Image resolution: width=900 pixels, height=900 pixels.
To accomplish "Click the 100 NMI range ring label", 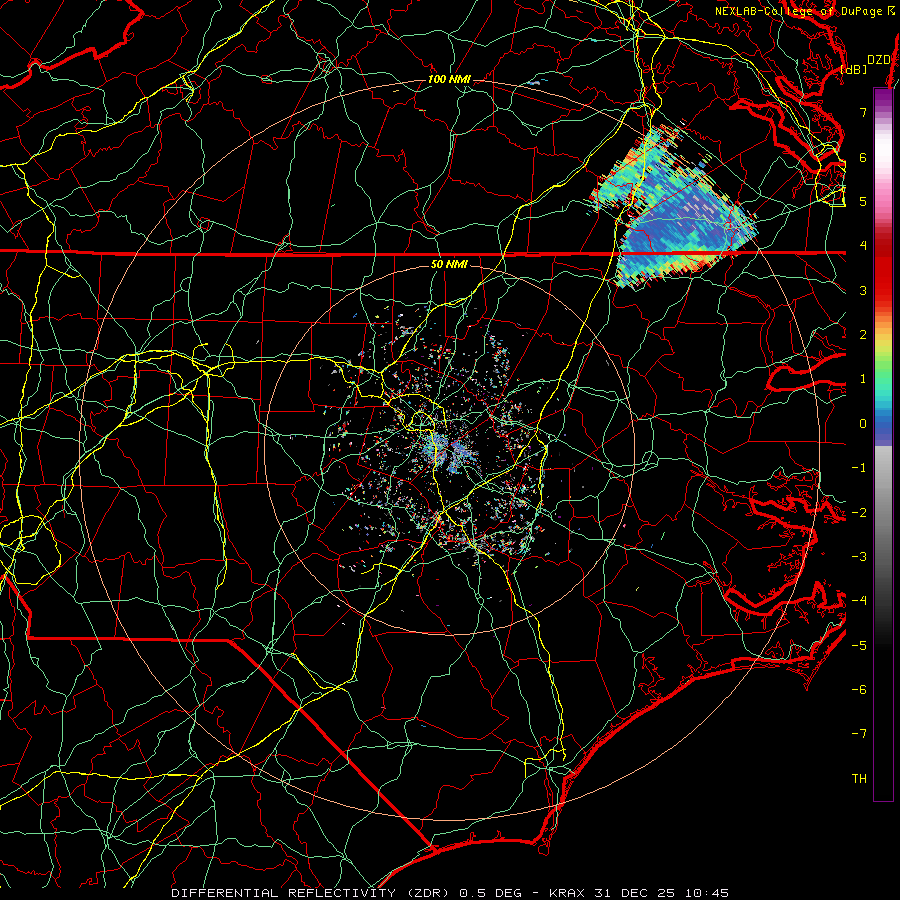I will (x=449, y=79).
